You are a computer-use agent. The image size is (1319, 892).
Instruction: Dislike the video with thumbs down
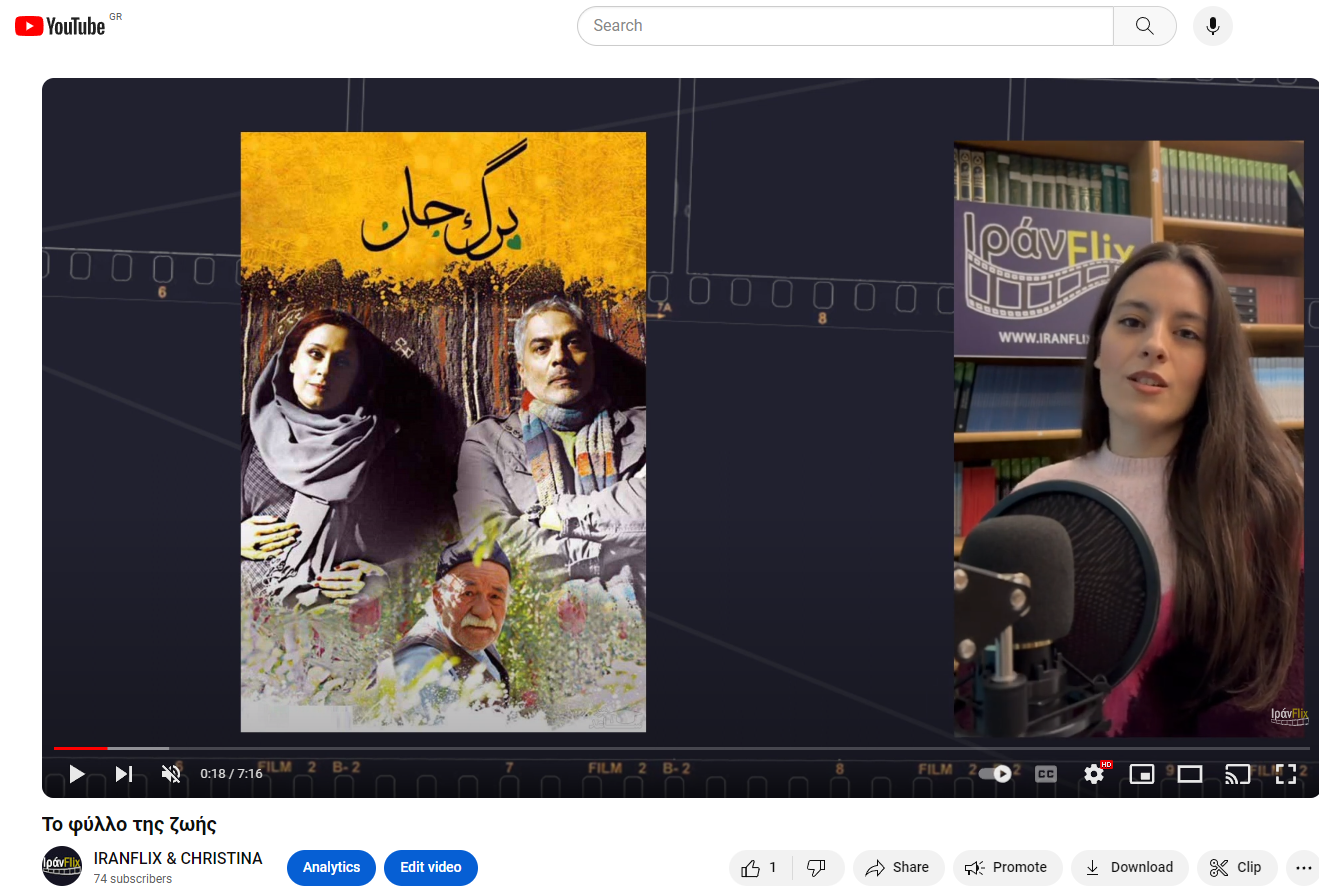tap(817, 867)
